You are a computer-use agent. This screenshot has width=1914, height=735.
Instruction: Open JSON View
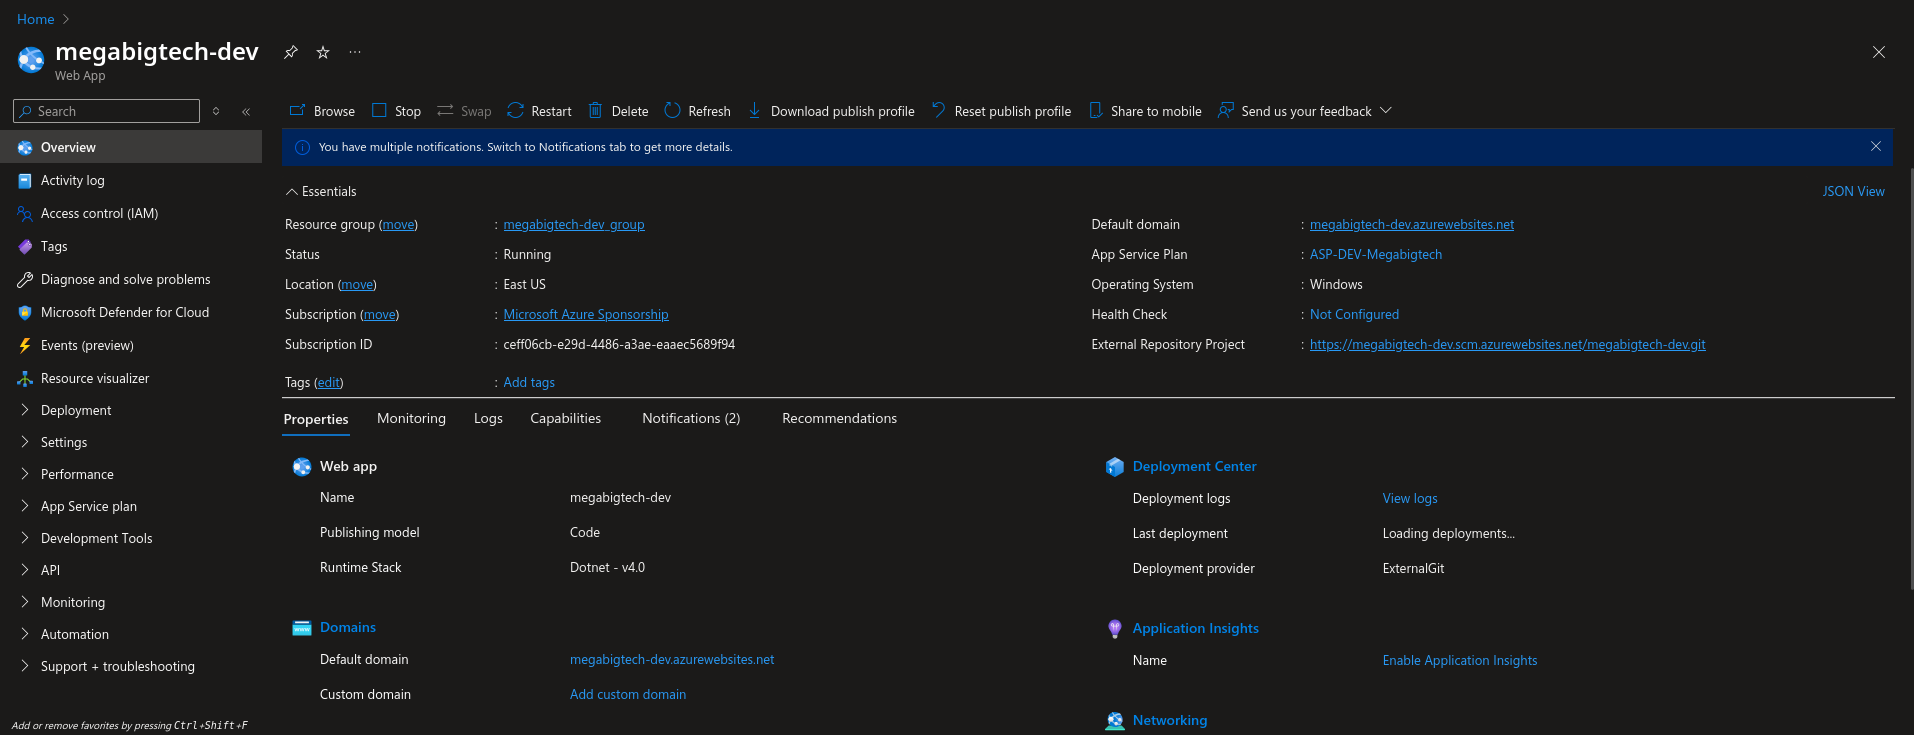pyautogui.click(x=1853, y=191)
